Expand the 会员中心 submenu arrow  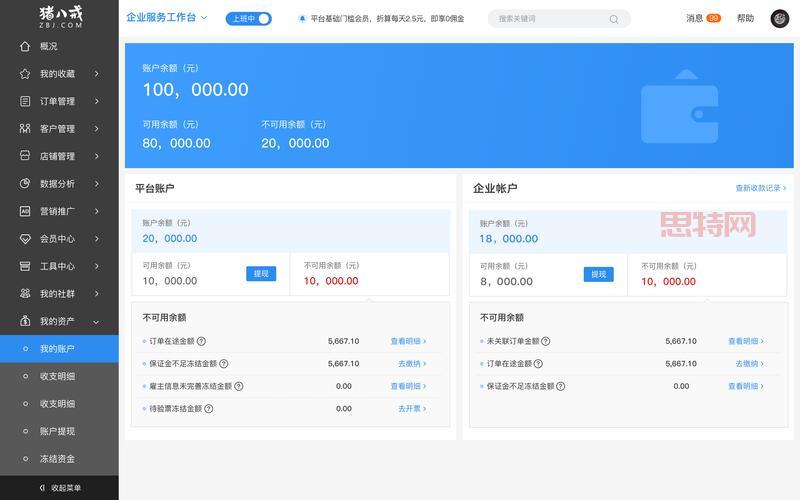(x=96, y=239)
